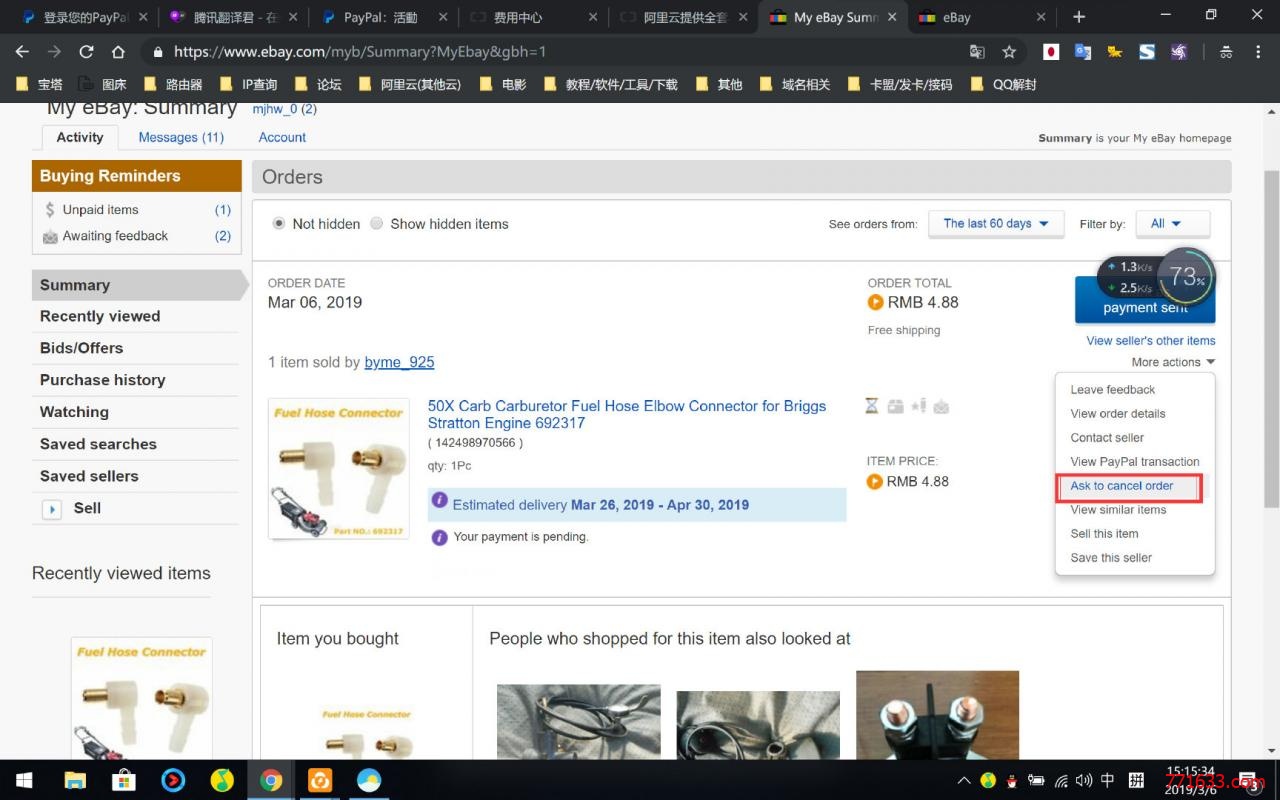Open File Explorer from taskbar
This screenshot has height=800, width=1280.
pos(75,780)
